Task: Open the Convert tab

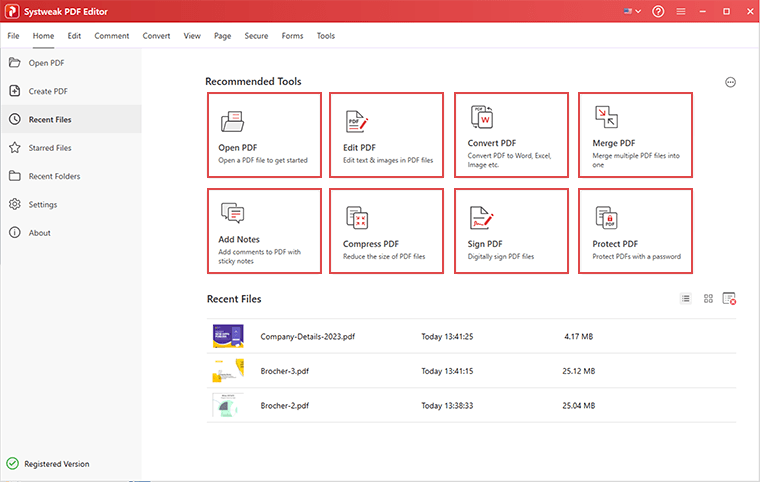Action: (156, 36)
